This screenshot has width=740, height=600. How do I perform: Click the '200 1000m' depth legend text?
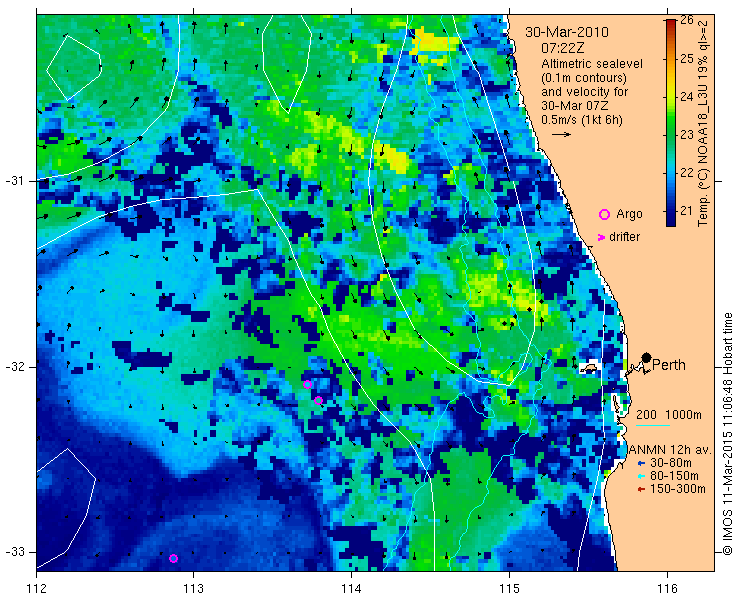click(x=669, y=415)
